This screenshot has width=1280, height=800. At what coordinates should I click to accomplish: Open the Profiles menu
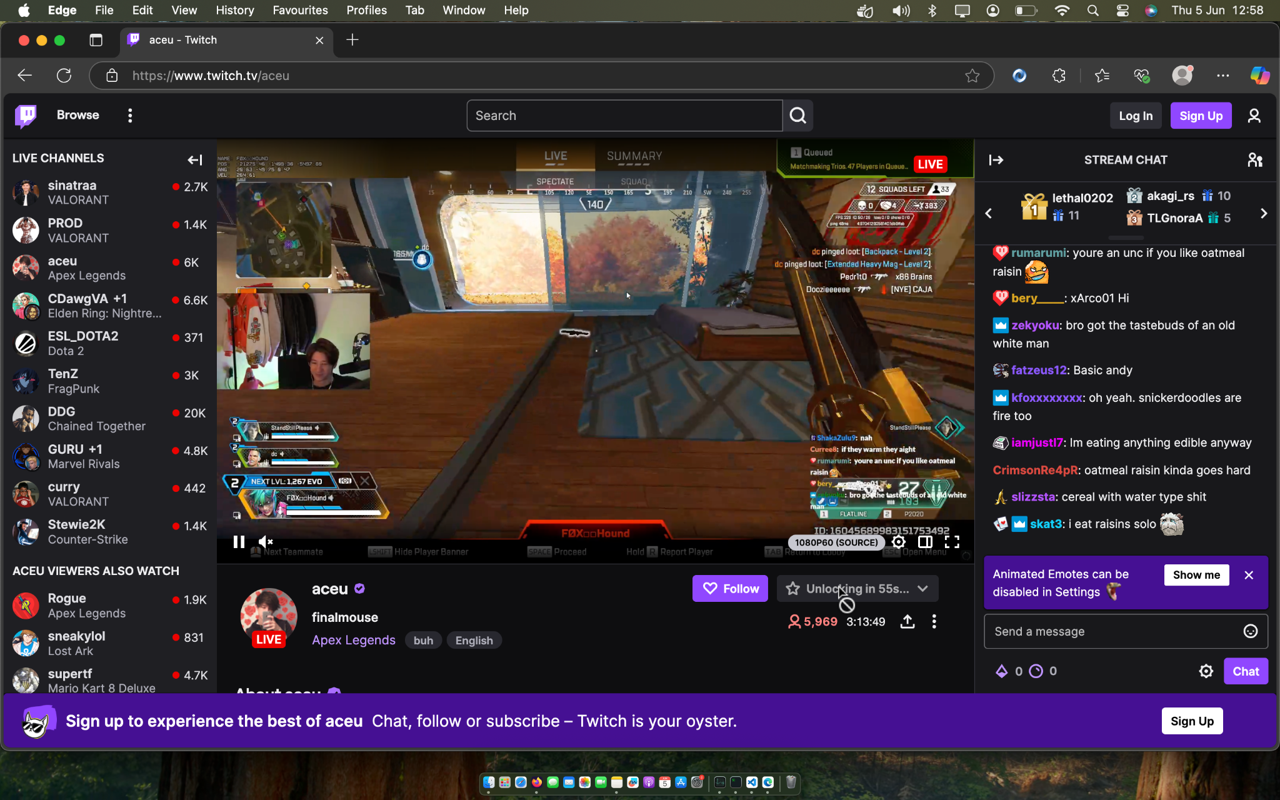pos(366,10)
